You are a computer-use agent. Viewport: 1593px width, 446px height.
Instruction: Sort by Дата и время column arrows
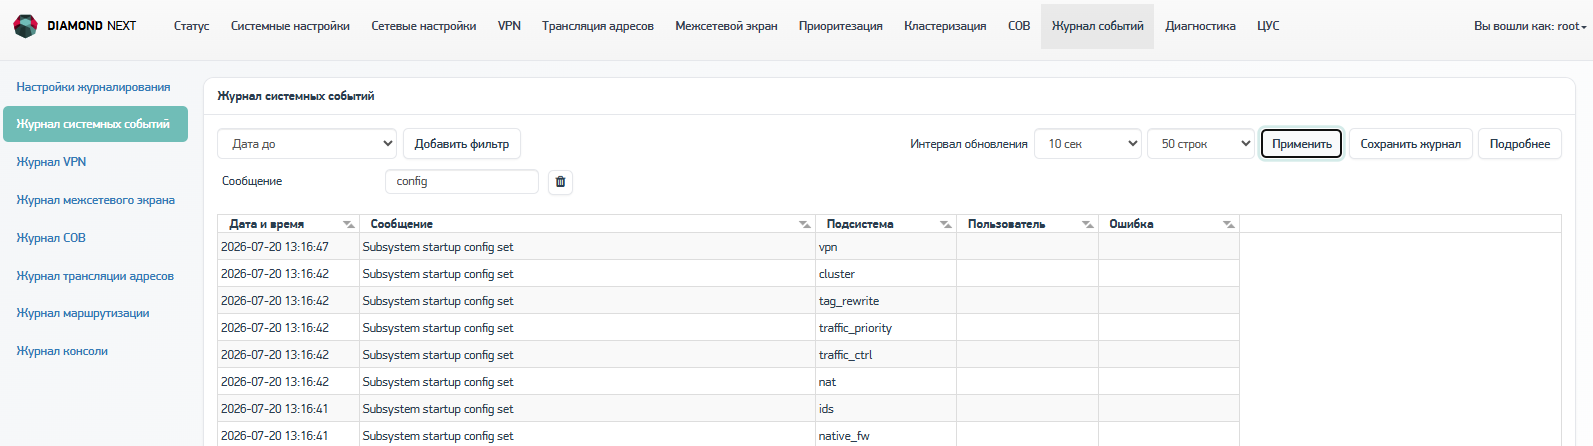coord(348,224)
